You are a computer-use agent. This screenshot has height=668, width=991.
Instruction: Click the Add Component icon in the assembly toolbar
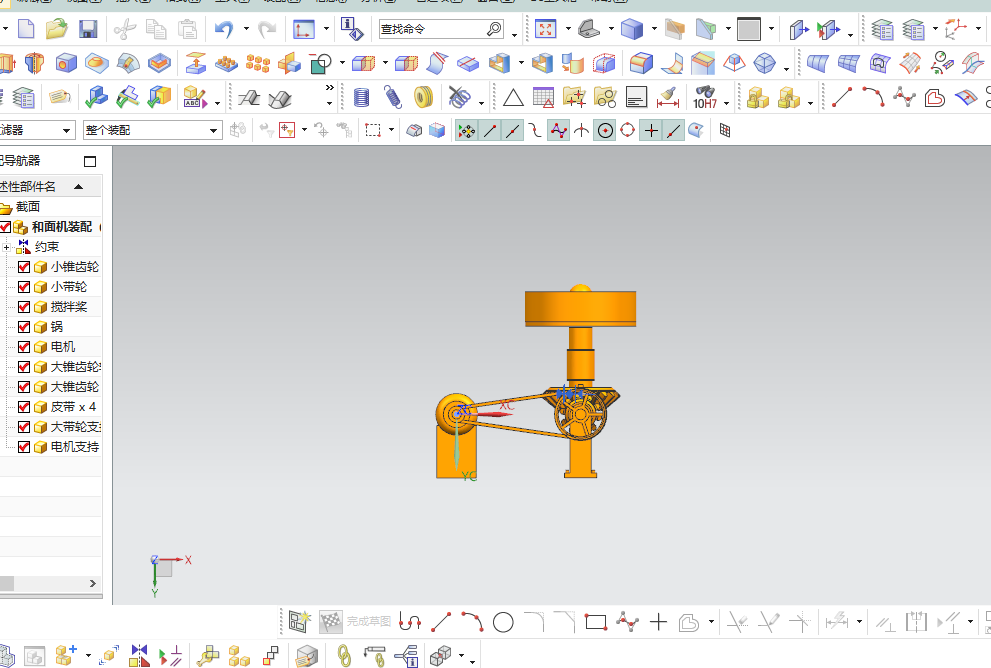(x=66, y=655)
